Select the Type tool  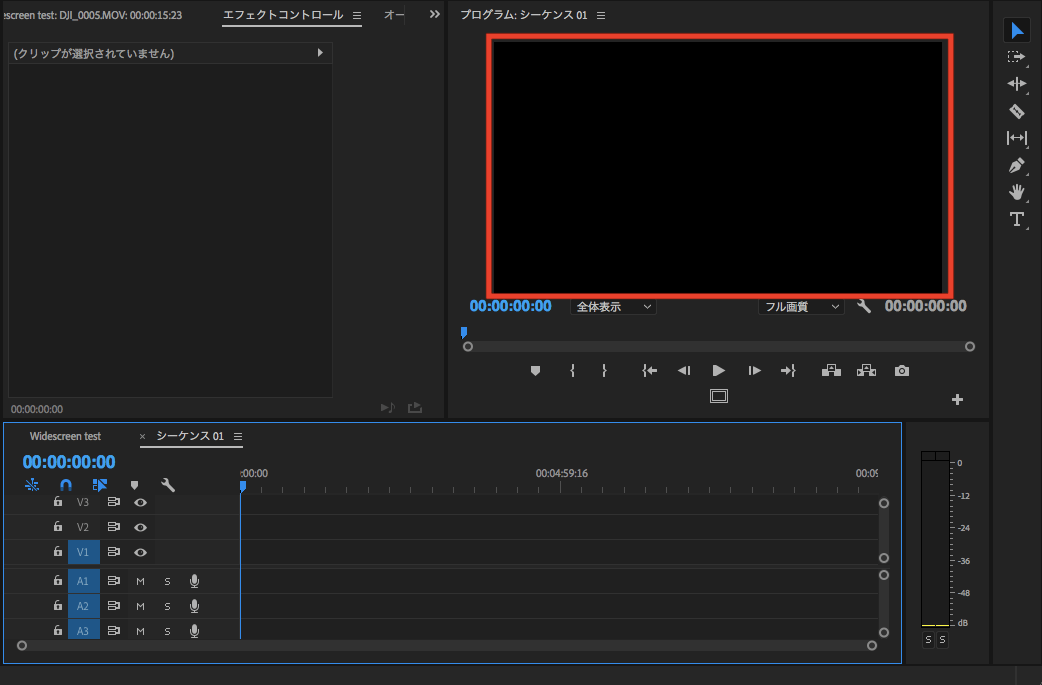tap(1016, 219)
